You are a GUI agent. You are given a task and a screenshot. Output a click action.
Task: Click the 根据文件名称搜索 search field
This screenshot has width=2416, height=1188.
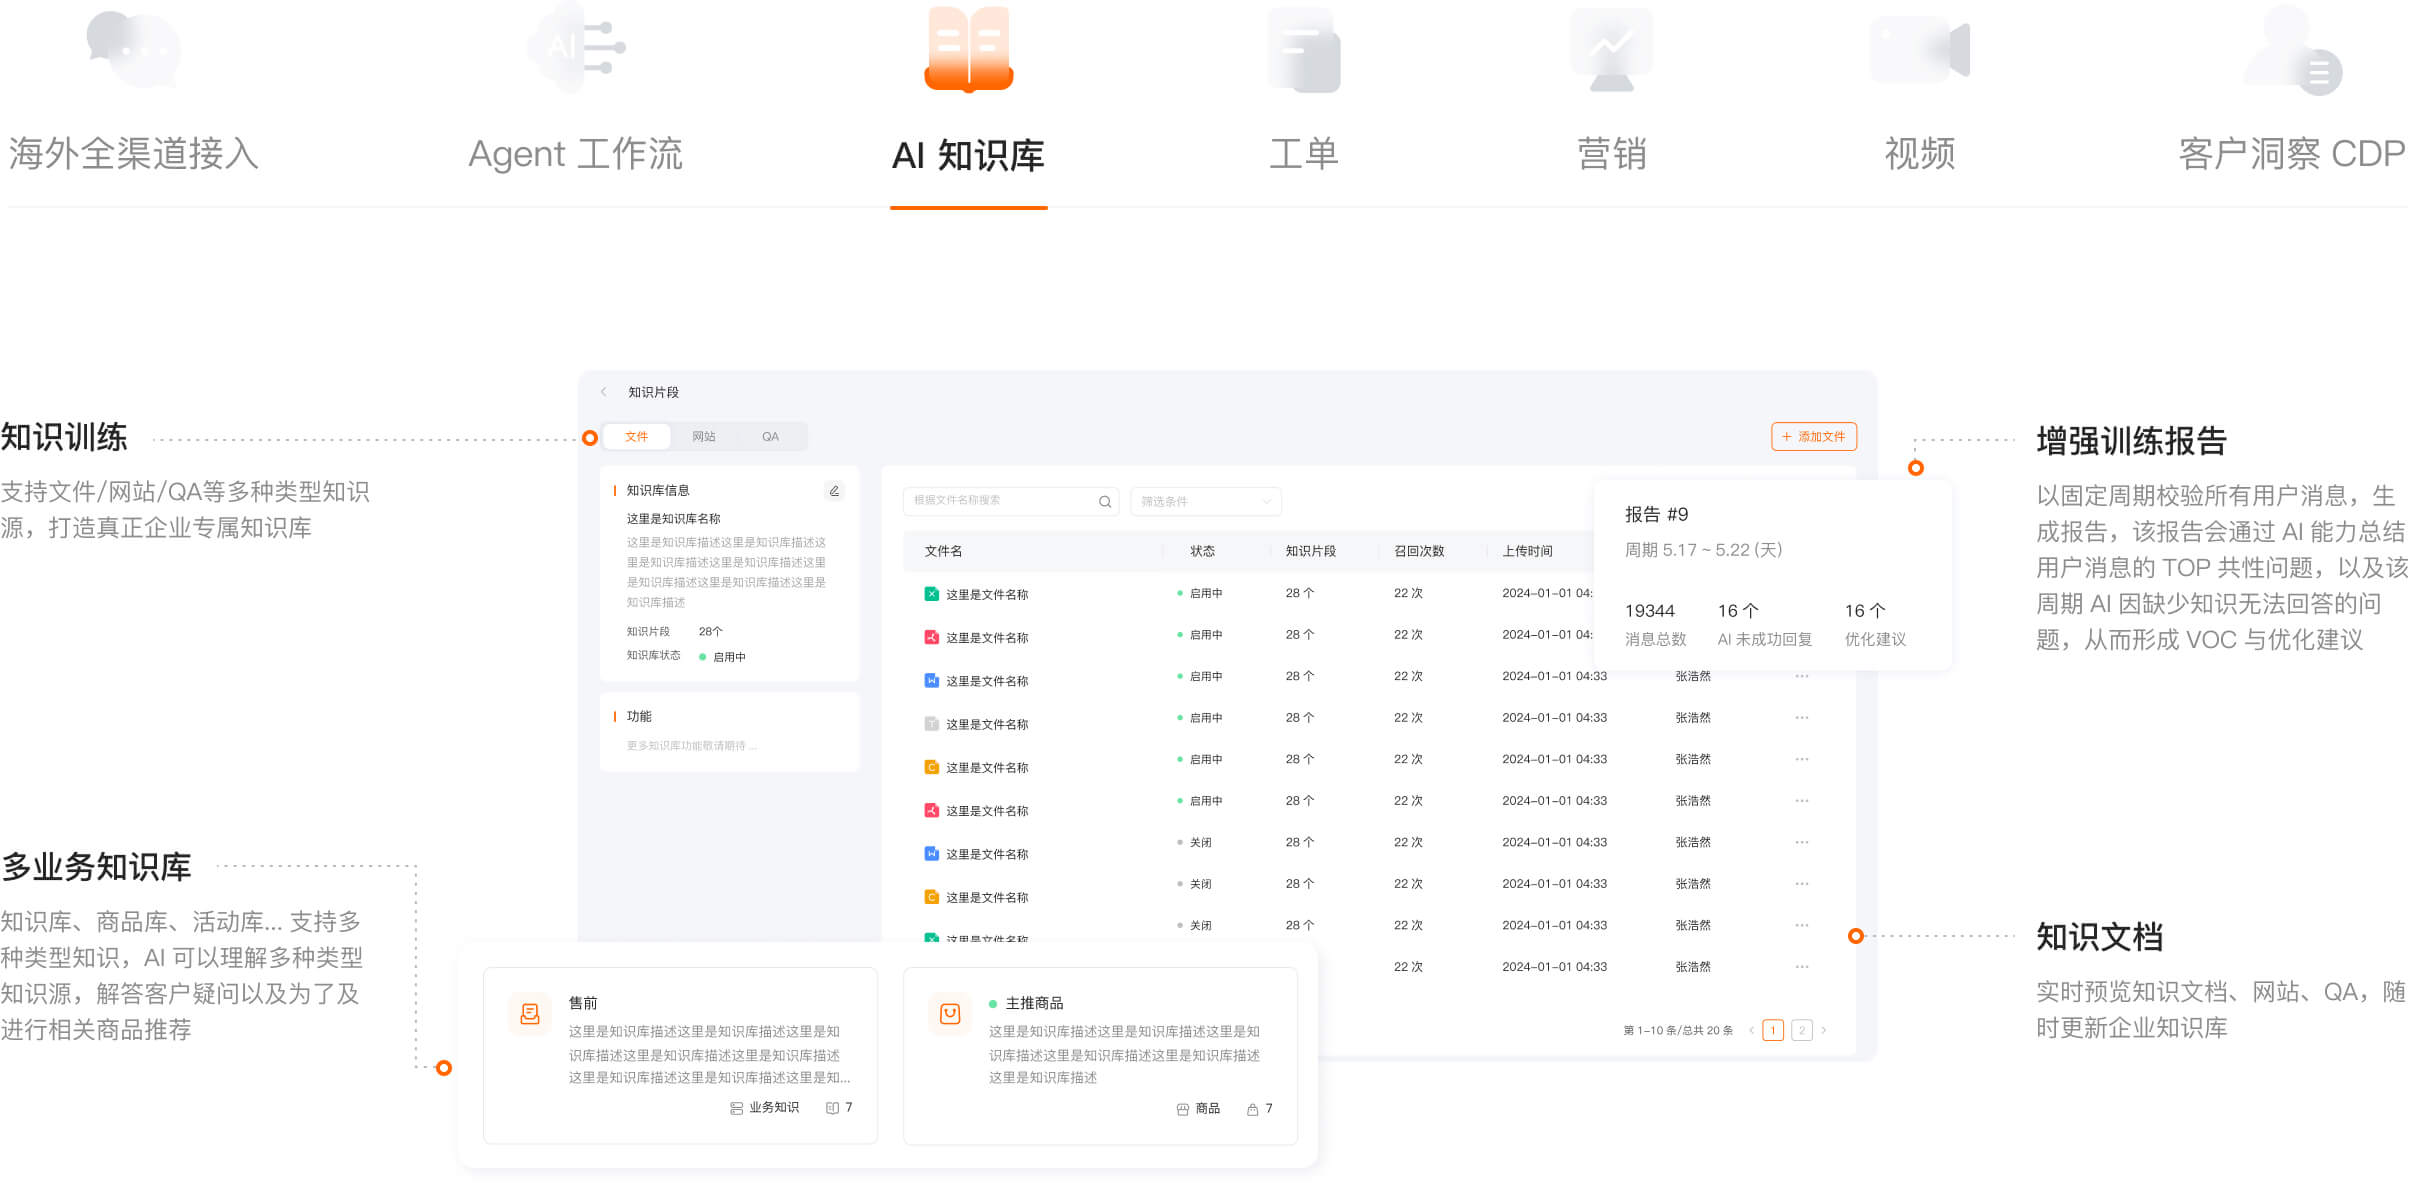pos(1010,501)
